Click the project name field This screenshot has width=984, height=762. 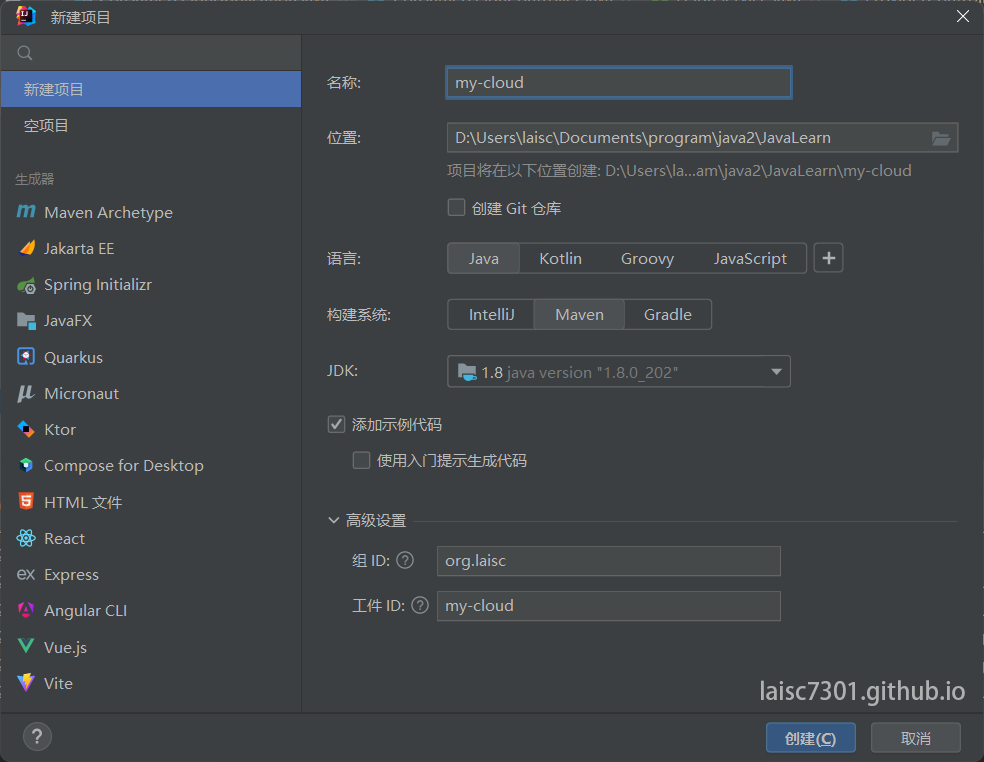(x=618, y=83)
